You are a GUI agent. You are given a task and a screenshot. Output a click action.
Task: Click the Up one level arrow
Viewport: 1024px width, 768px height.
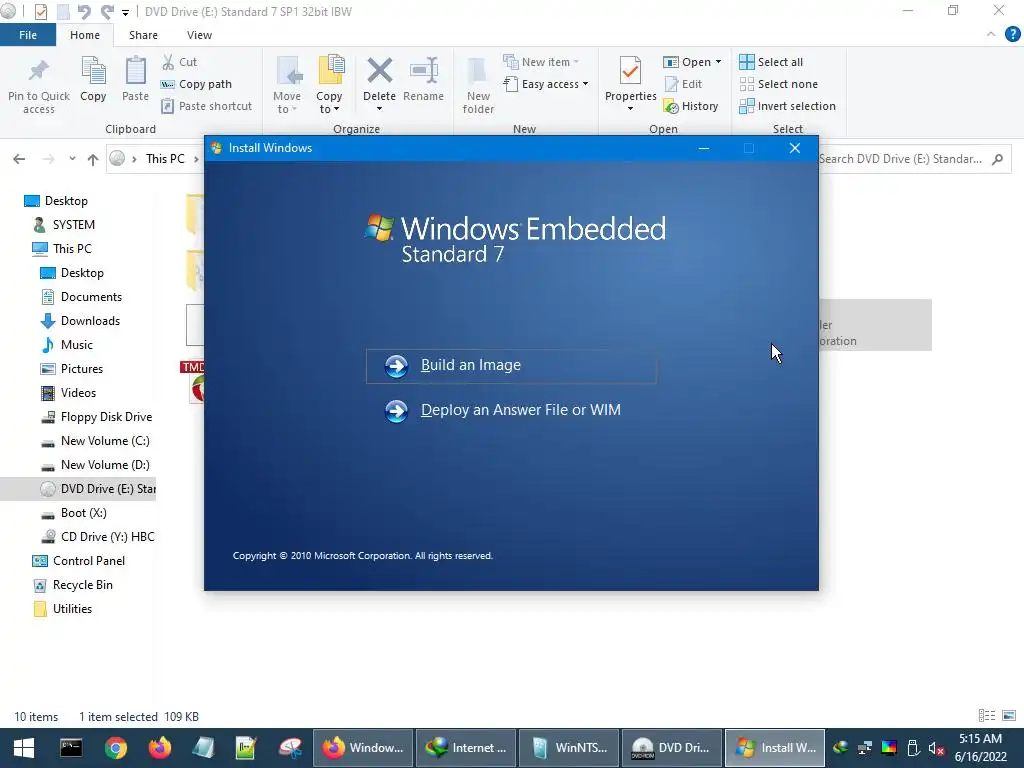click(x=93, y=159)
